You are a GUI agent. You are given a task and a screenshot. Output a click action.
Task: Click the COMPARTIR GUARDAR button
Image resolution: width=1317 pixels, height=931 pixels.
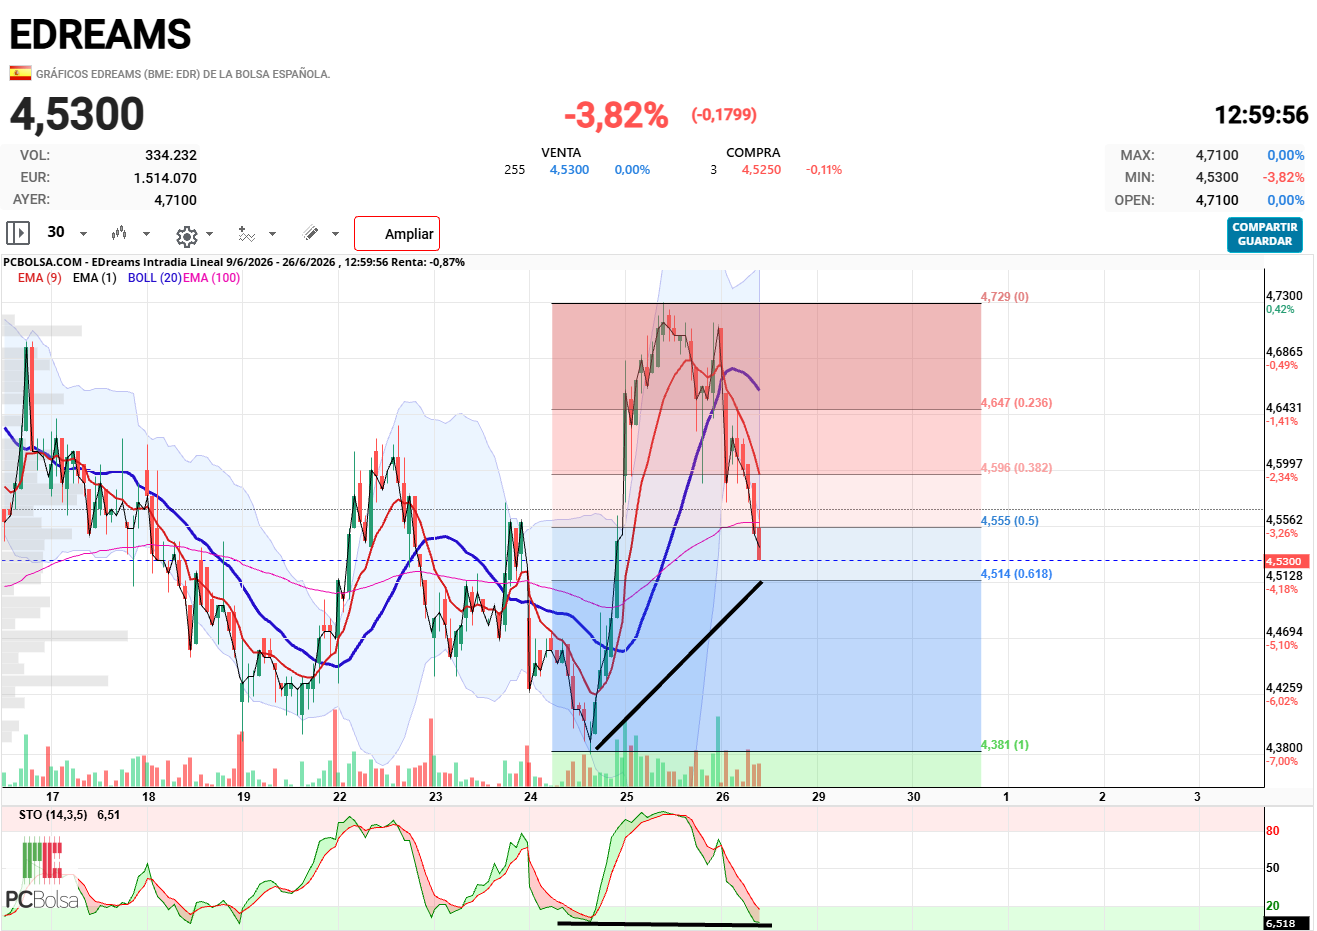1265,235
